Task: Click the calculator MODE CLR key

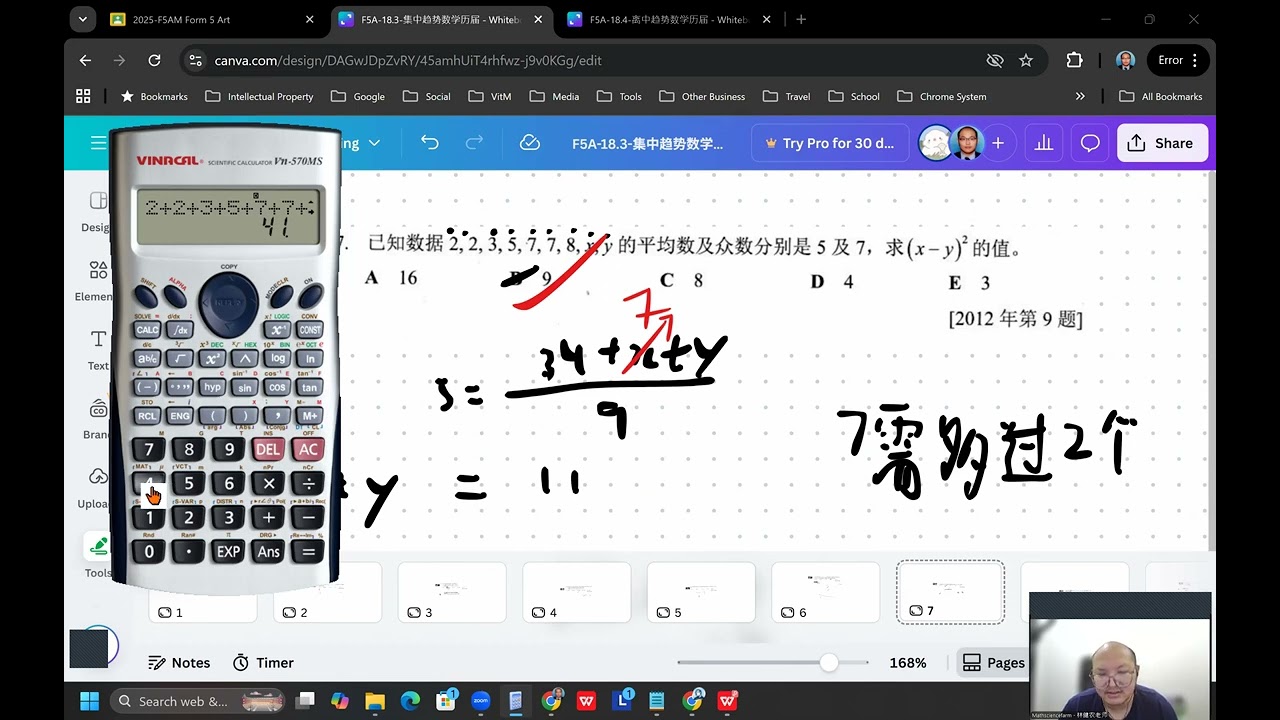Action: click(x=280, y=296)
